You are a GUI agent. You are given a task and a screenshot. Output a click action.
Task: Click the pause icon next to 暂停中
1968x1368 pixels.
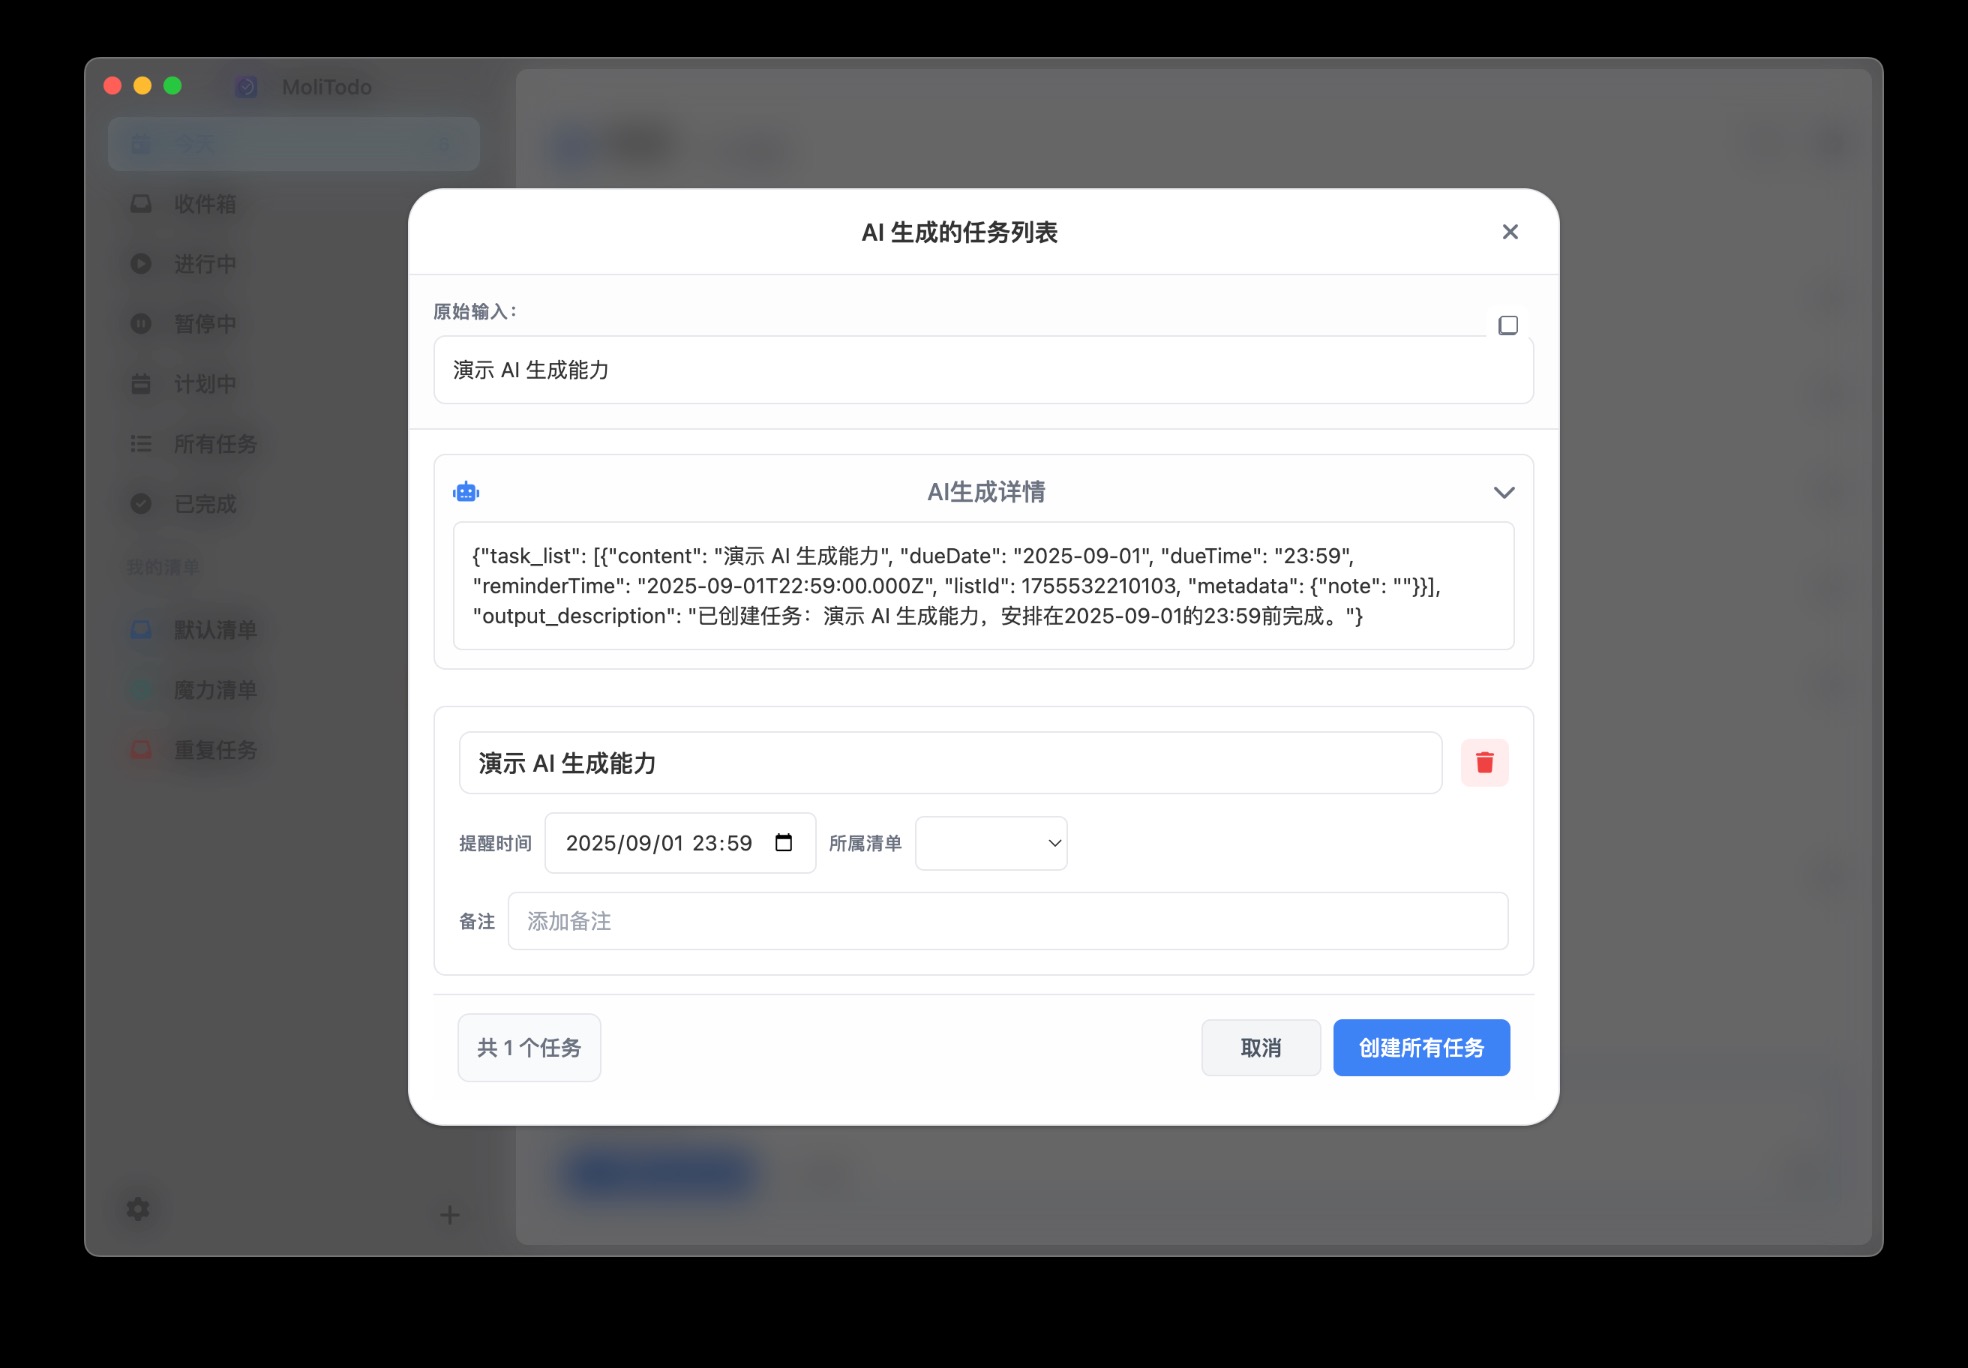pyautogui.click(x=141, y=324)
